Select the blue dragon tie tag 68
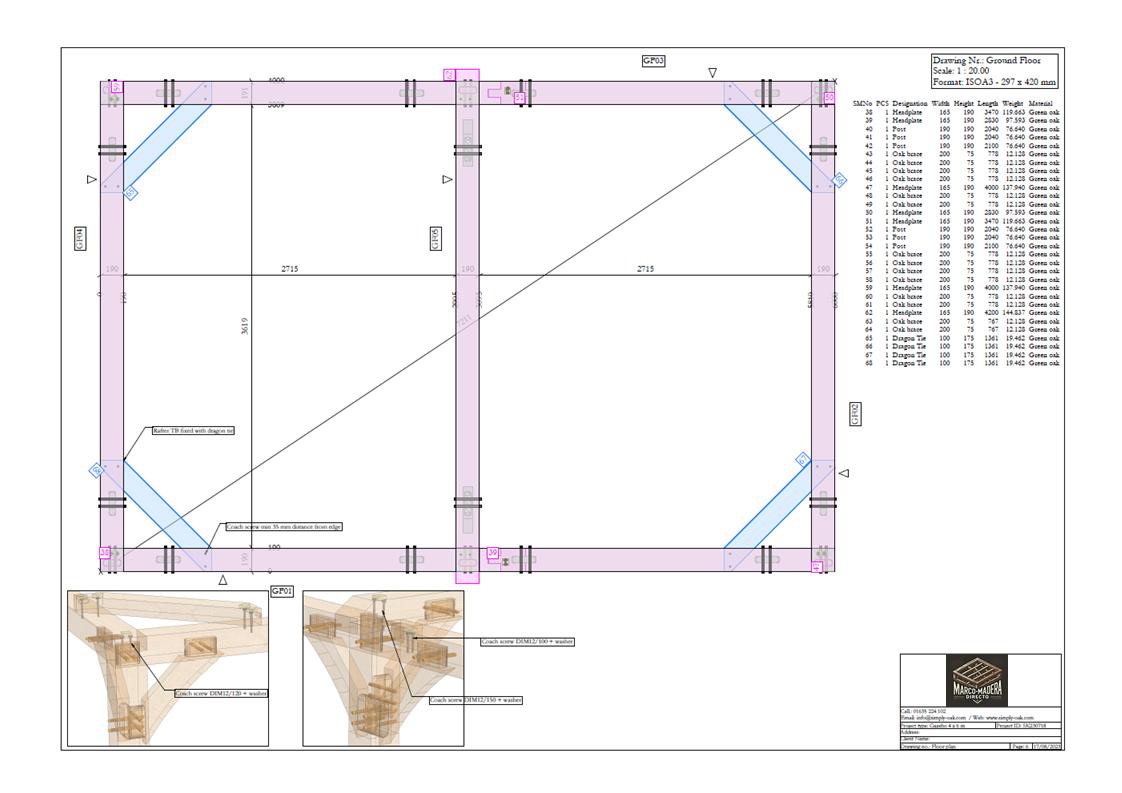The image size is (1122, 793). [96, 470]
